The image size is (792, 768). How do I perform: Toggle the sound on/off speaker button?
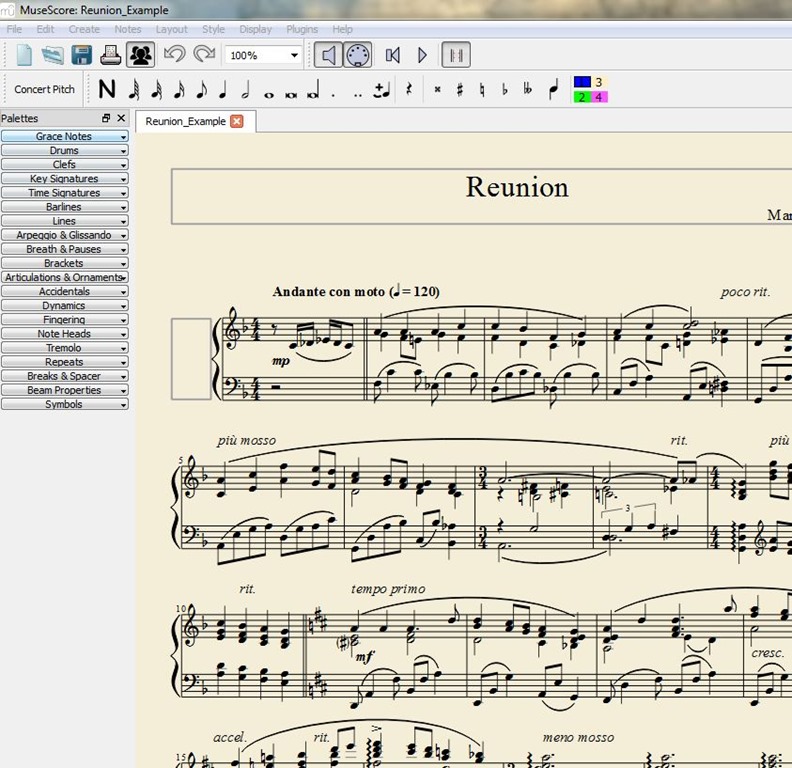pos(329,55)
